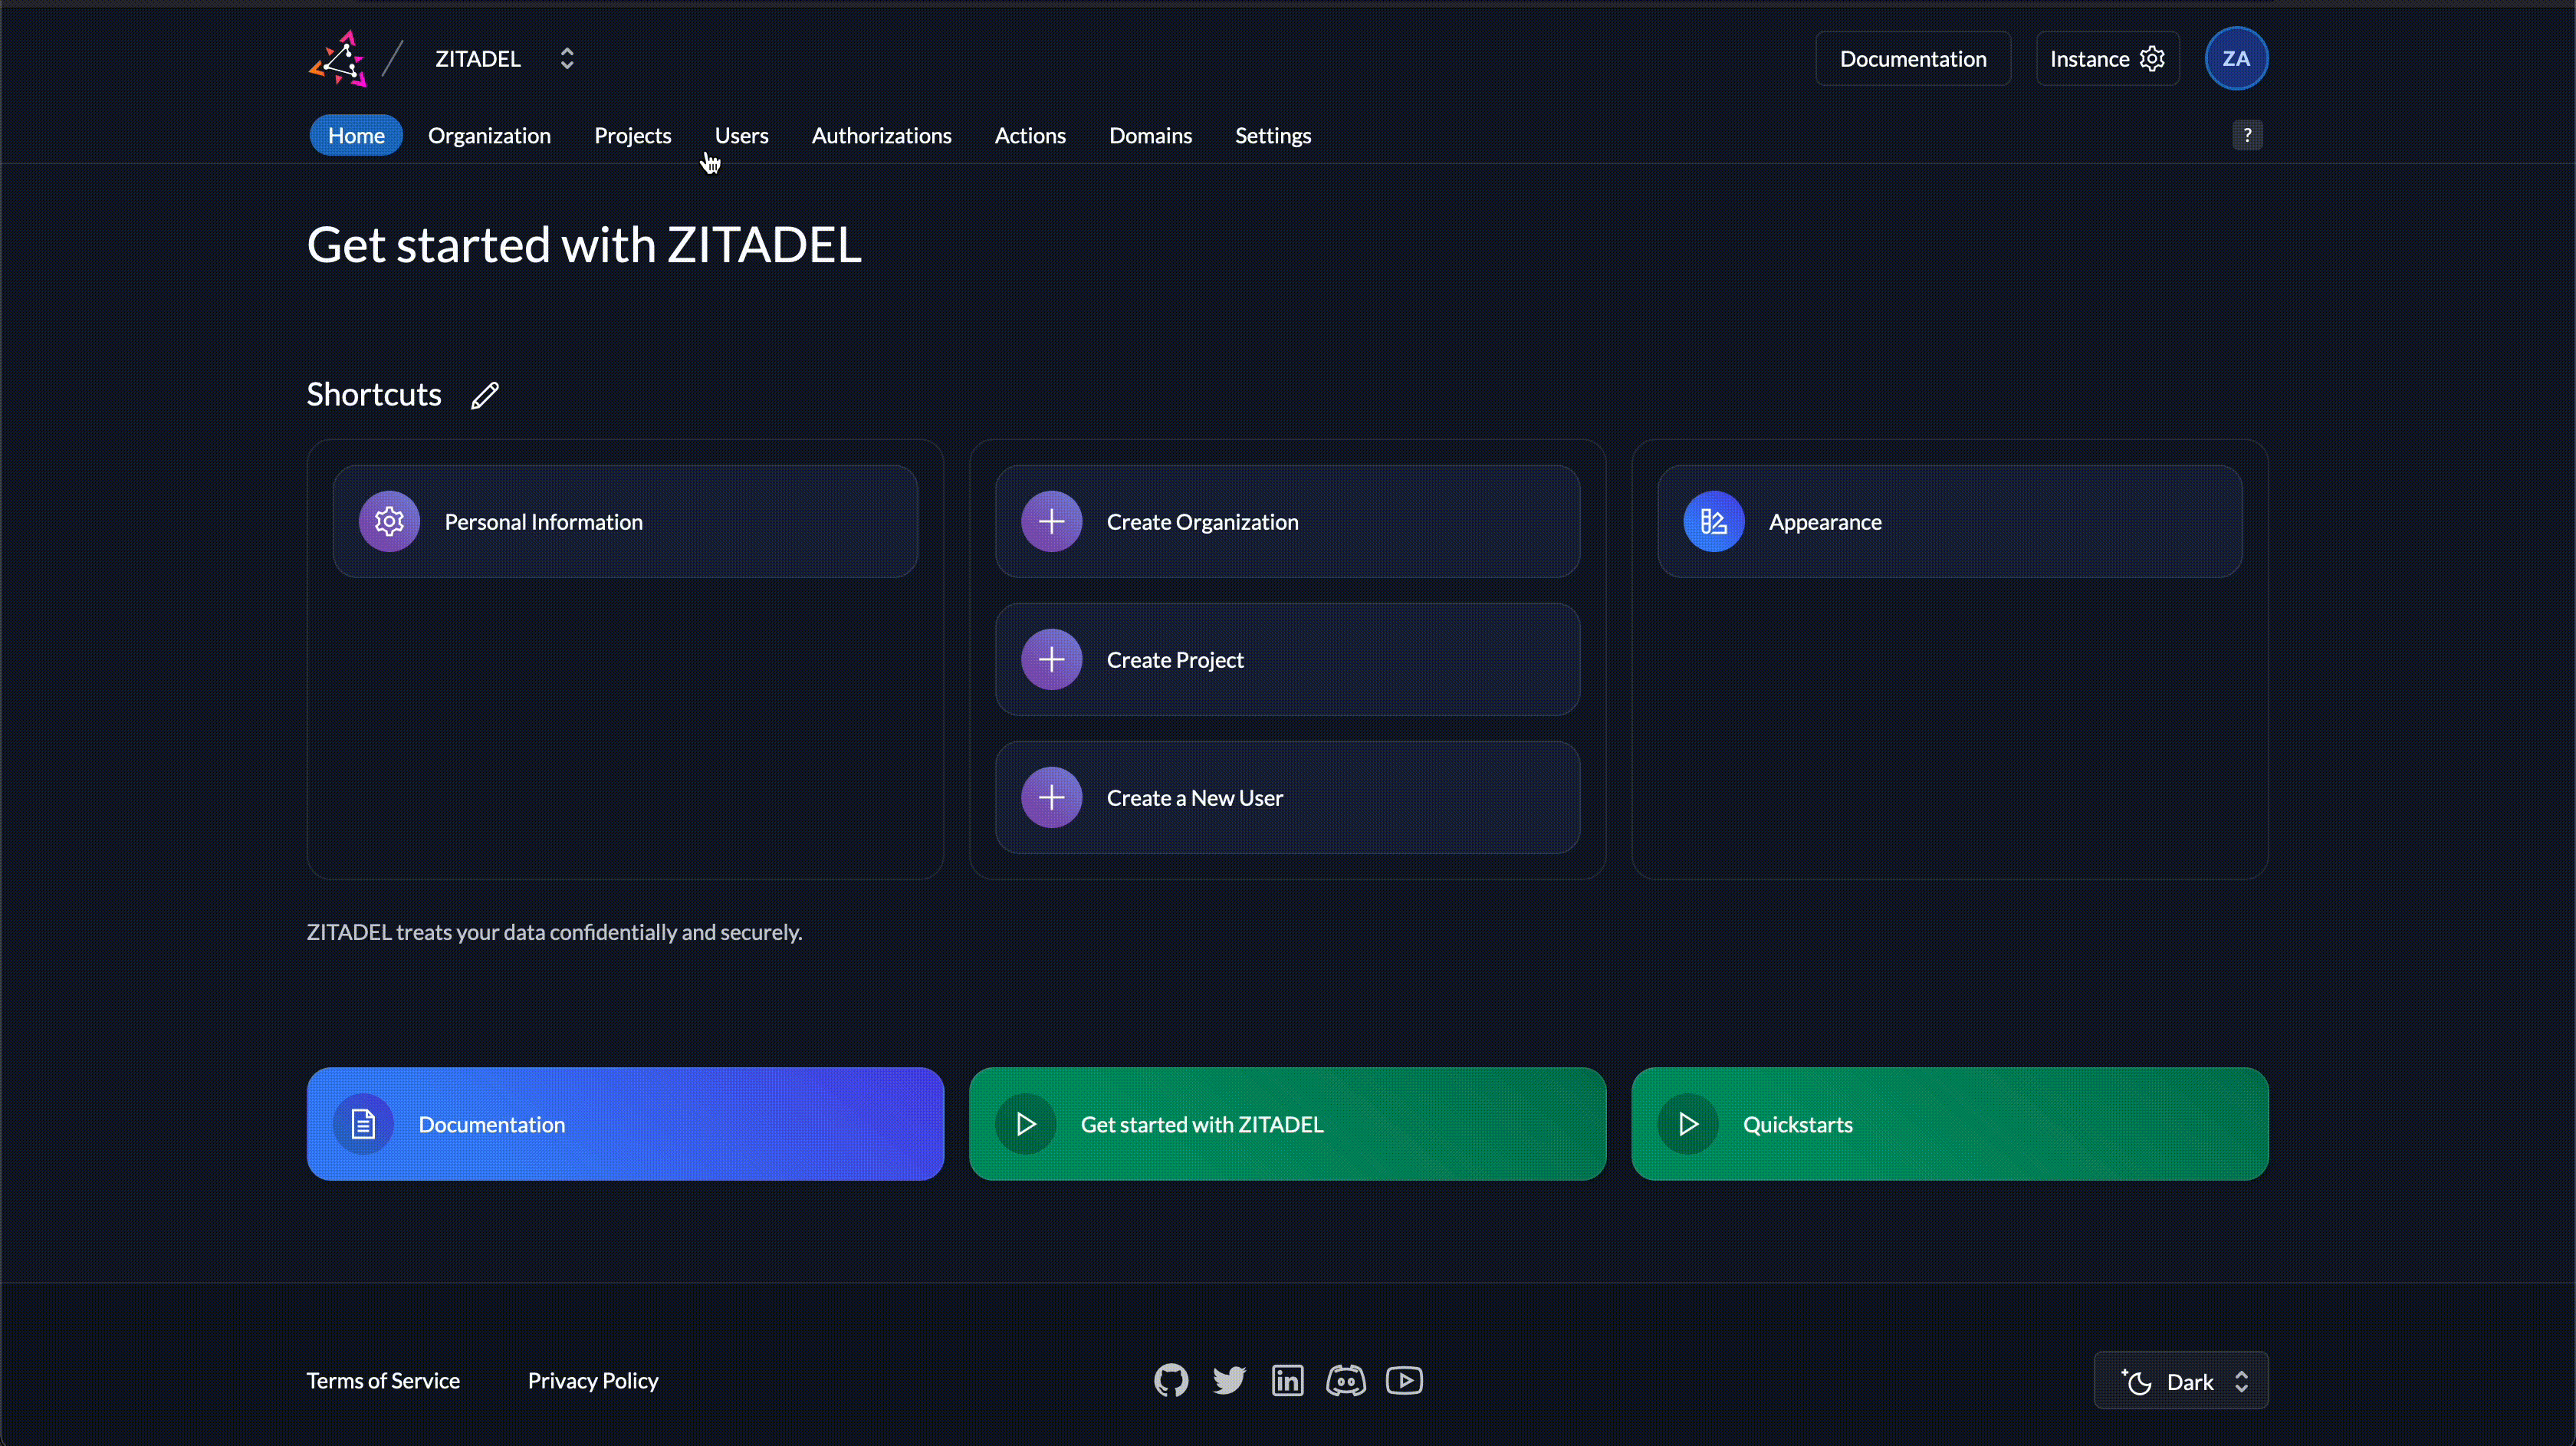Open the Twitter icon link in footer

(1229, 1381)
